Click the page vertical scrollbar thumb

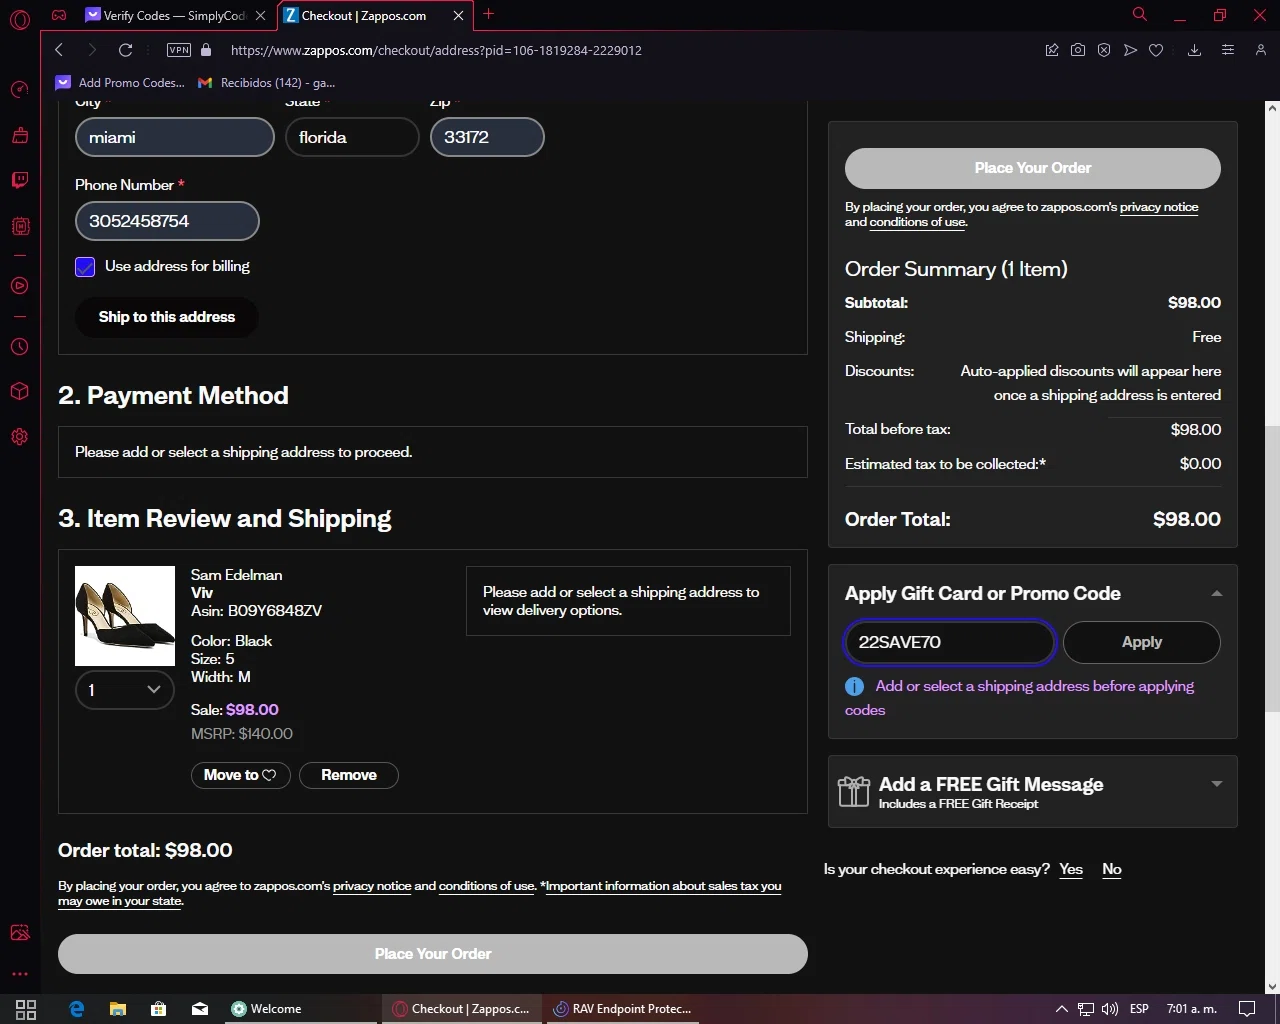click(1272, 568)
